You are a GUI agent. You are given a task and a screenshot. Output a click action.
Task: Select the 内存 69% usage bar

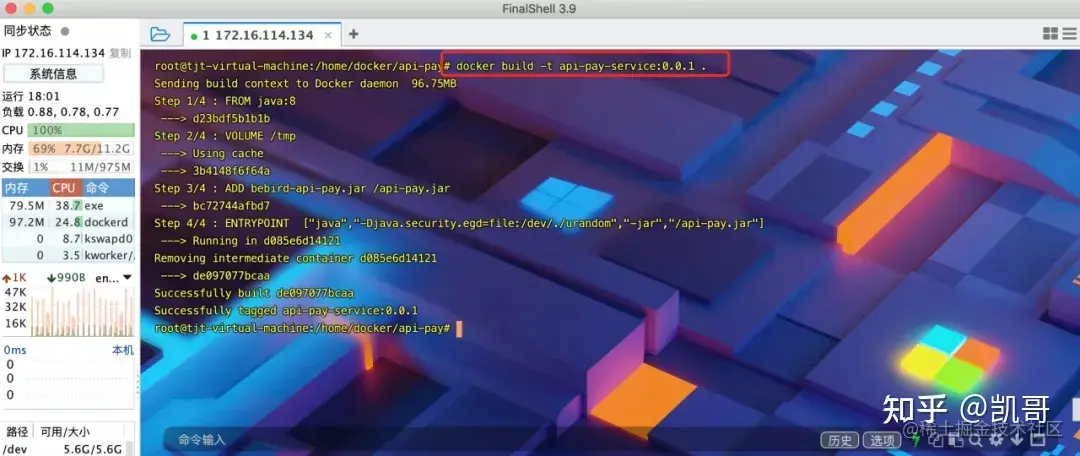coord(81,149)
